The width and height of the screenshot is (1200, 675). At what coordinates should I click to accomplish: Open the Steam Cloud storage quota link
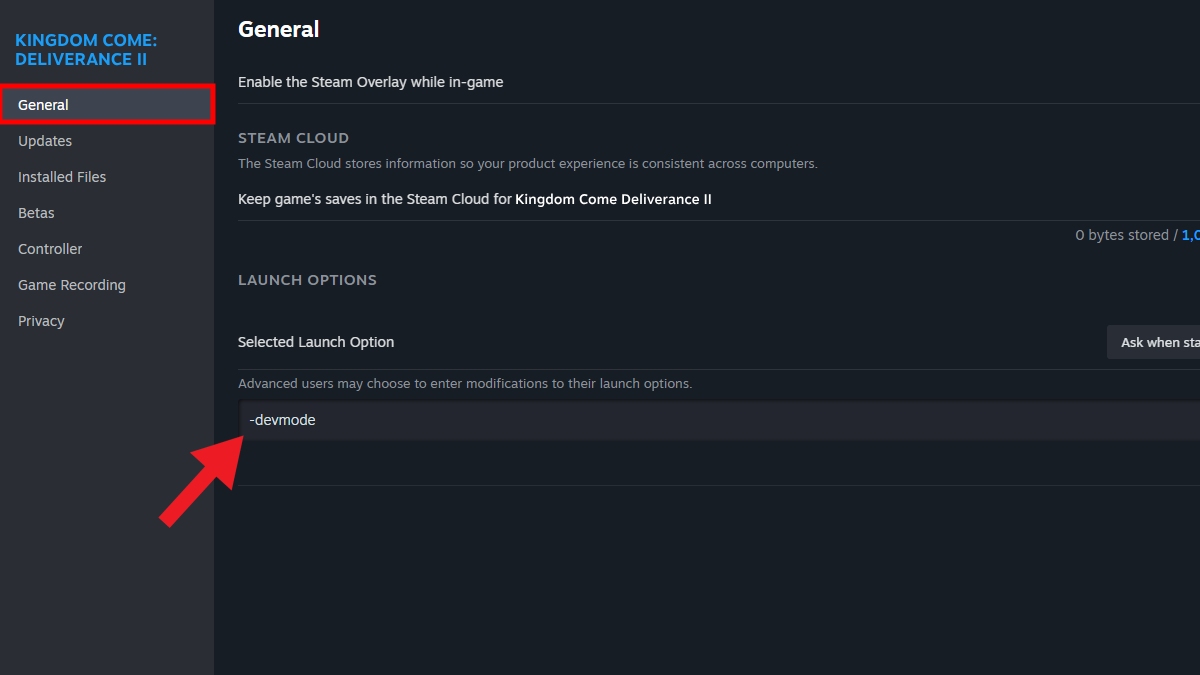(x=1192, y=234)
